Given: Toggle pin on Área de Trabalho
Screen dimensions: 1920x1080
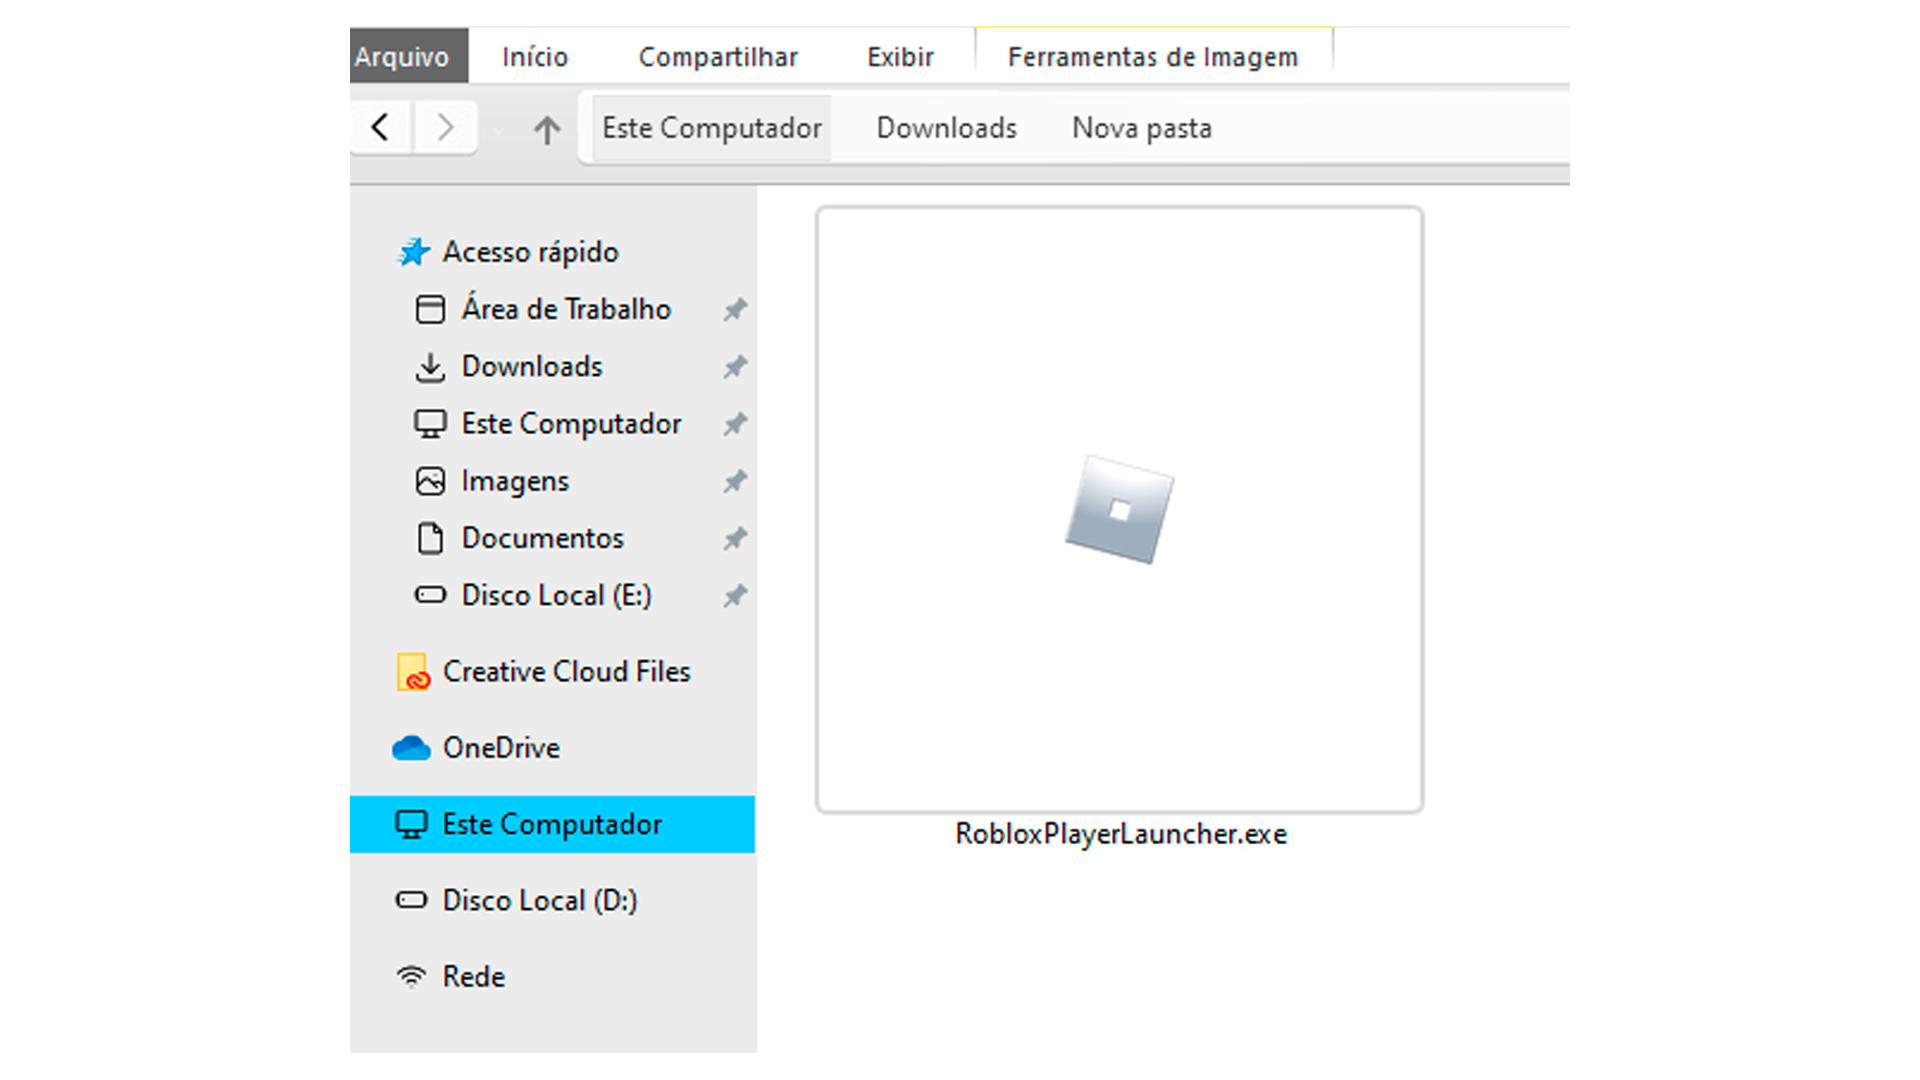Looking at the screenshot, I should [735, 309].
